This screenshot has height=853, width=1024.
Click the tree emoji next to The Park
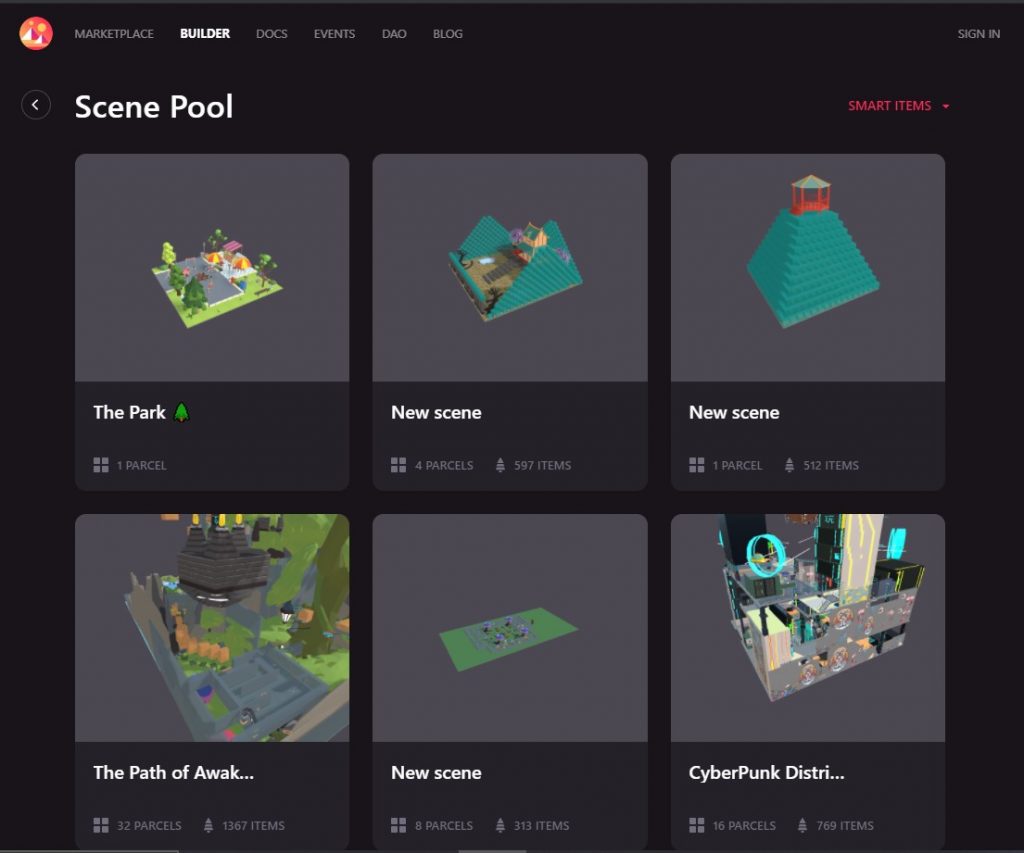tap(182, 412)
